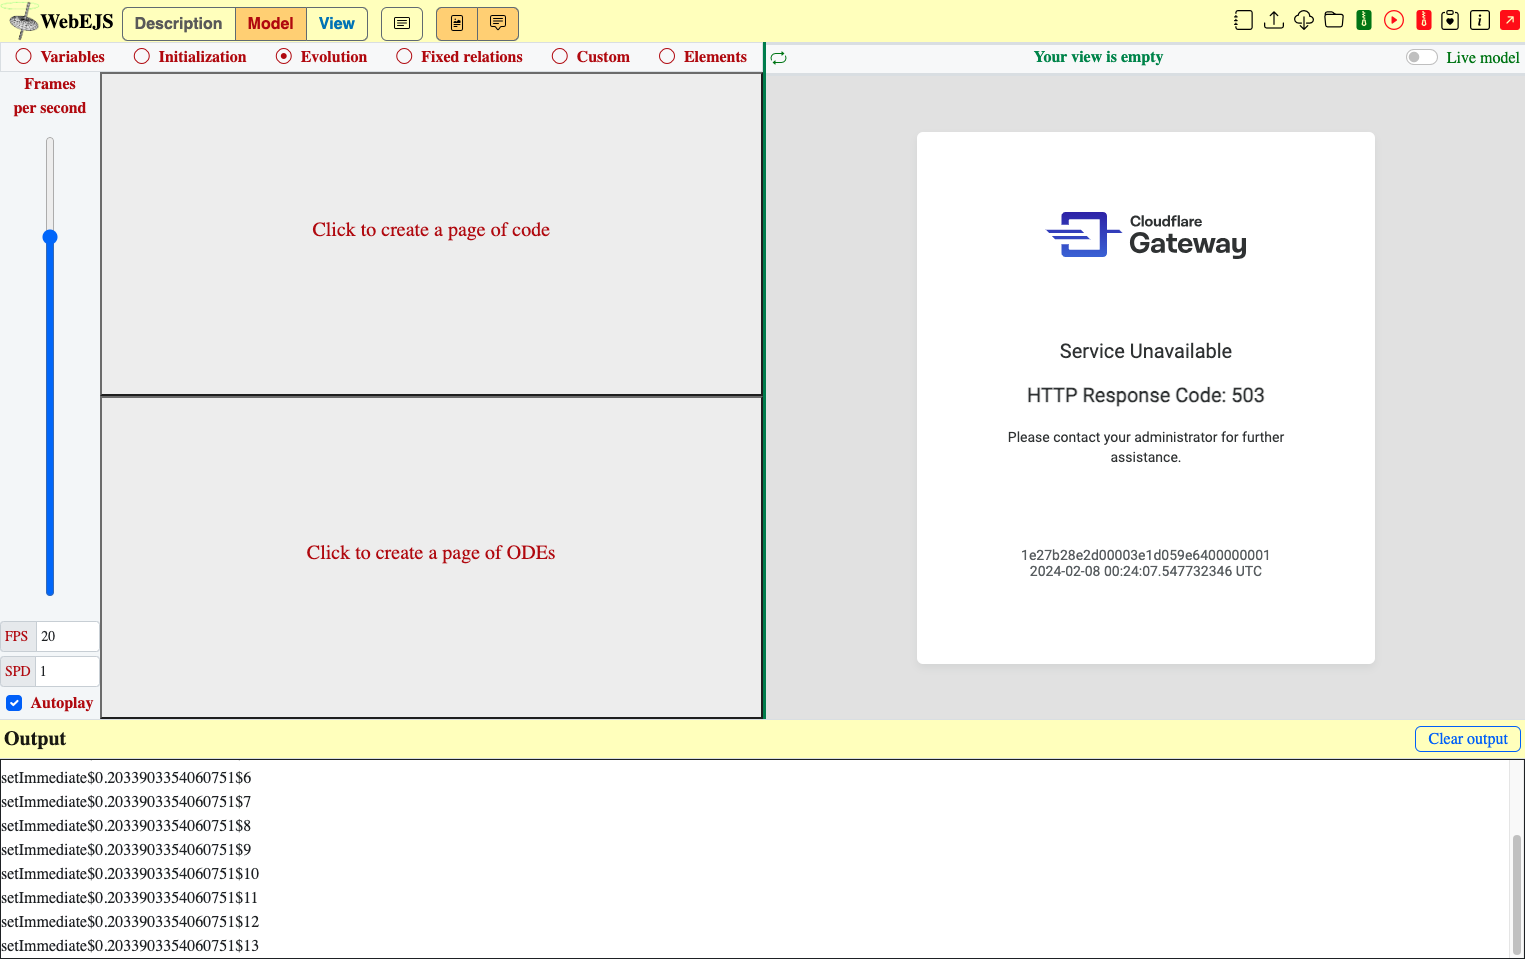Click to create a page of ODEs
This screenshot has height=959, width=1525.
coord(431,557)
